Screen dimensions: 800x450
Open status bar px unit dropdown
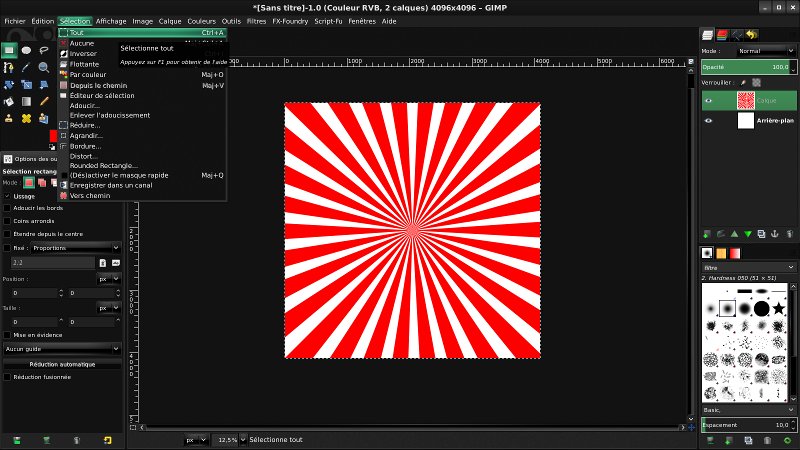(x=196, y=440)
